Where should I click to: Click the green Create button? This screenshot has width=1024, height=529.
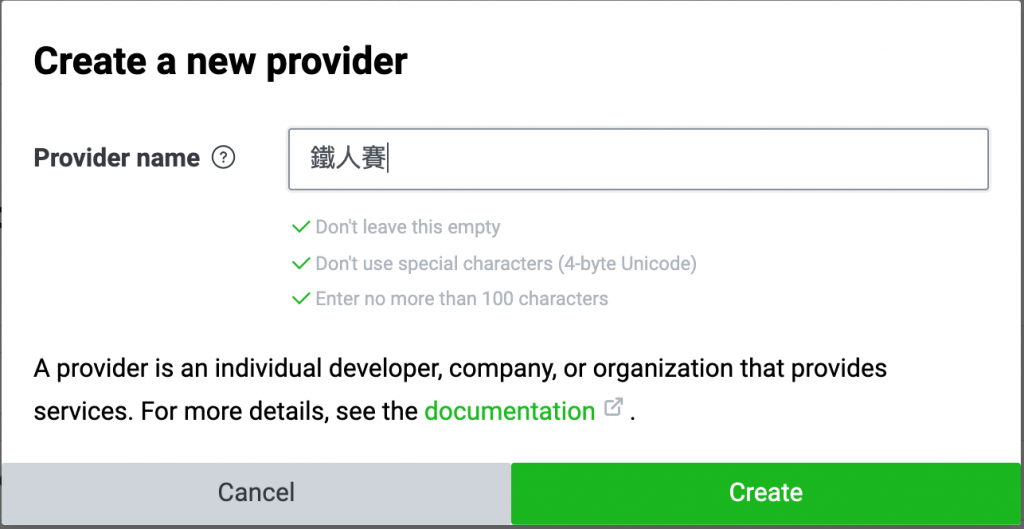point(765,492)
